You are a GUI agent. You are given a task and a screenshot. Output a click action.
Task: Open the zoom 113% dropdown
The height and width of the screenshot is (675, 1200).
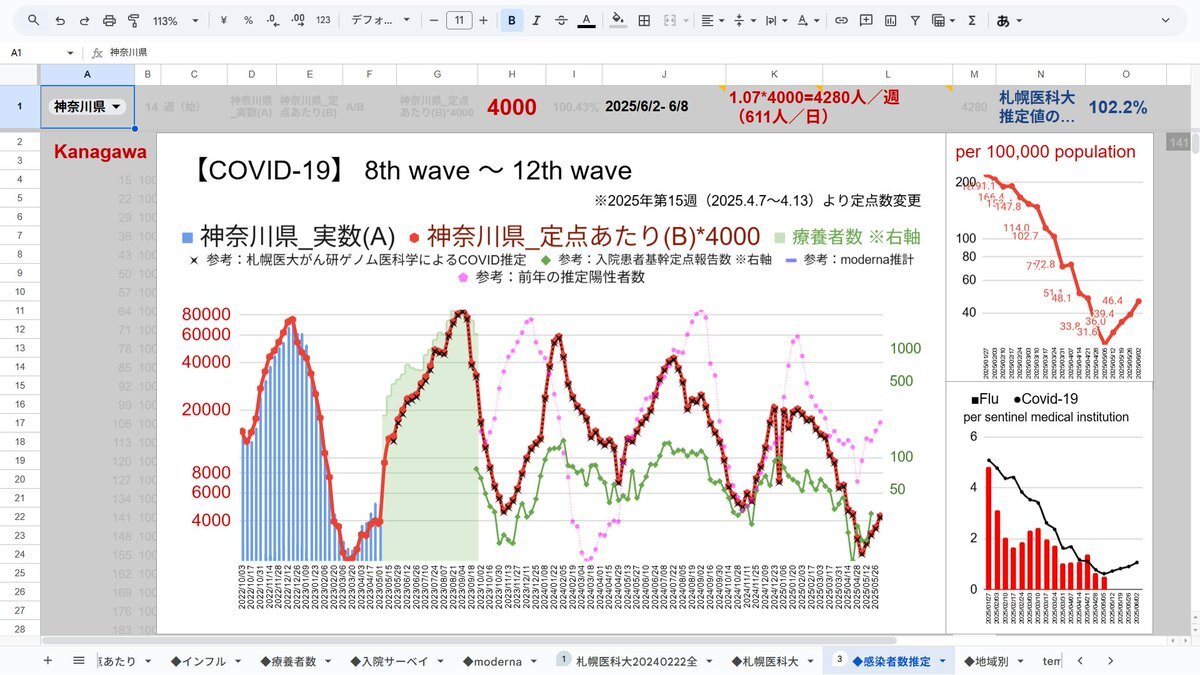pos(175,20)
